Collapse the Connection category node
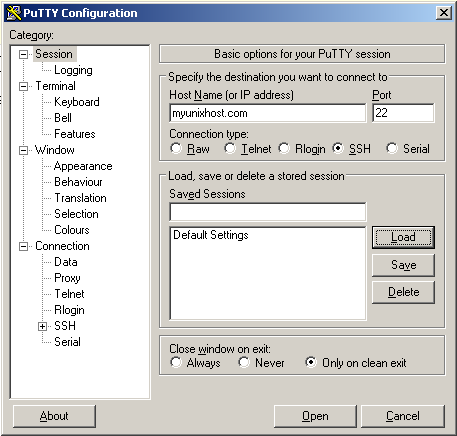The height and width of the screenshot is (436, 457). point(23,246)
